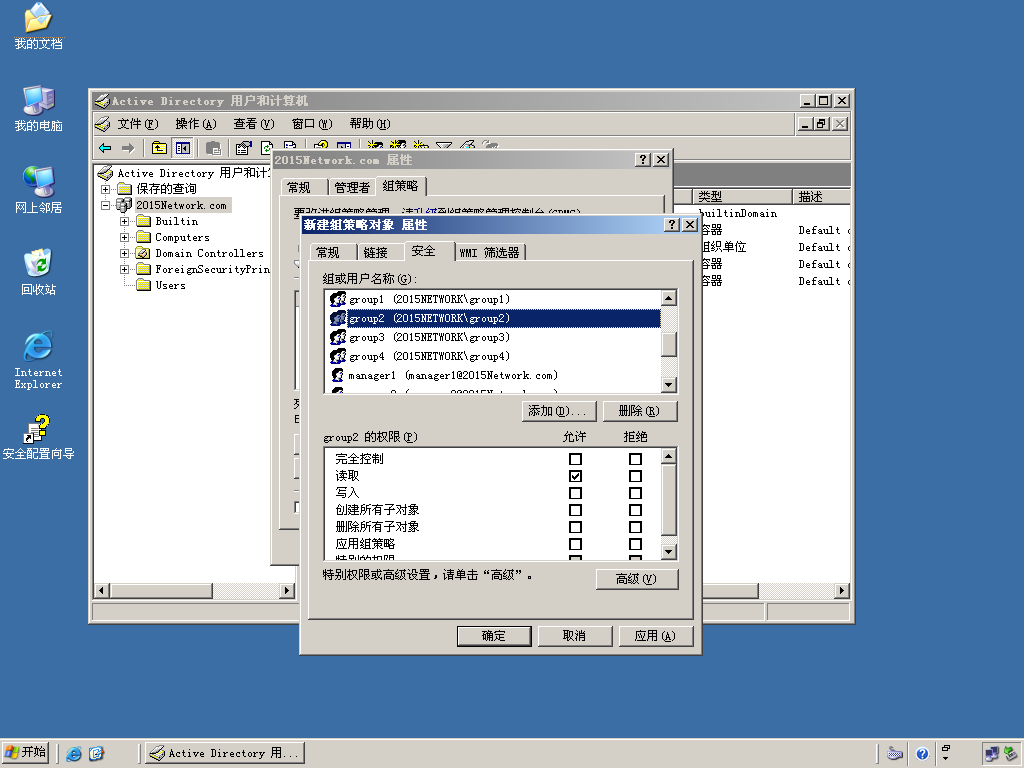The height and width of the screenshot is (768, 1024).
Task: Expand the 保存的查询 tree node
Action: click(105, 189)
